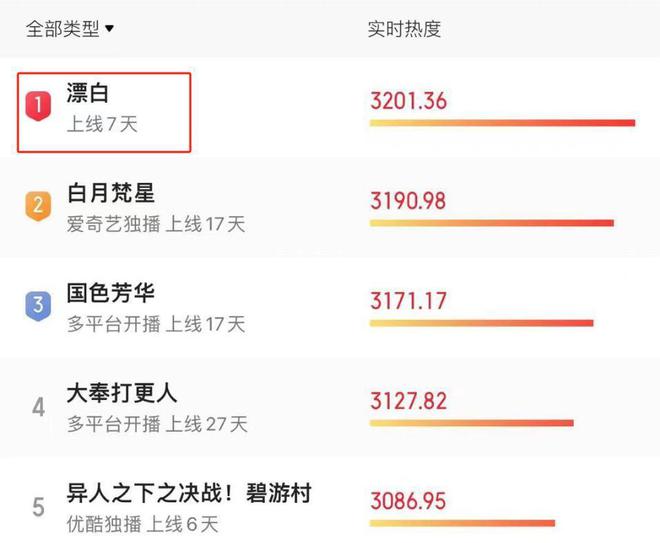
Task: Click the 优酷独播 上线6天 subtitle
Action: point(142,524)
